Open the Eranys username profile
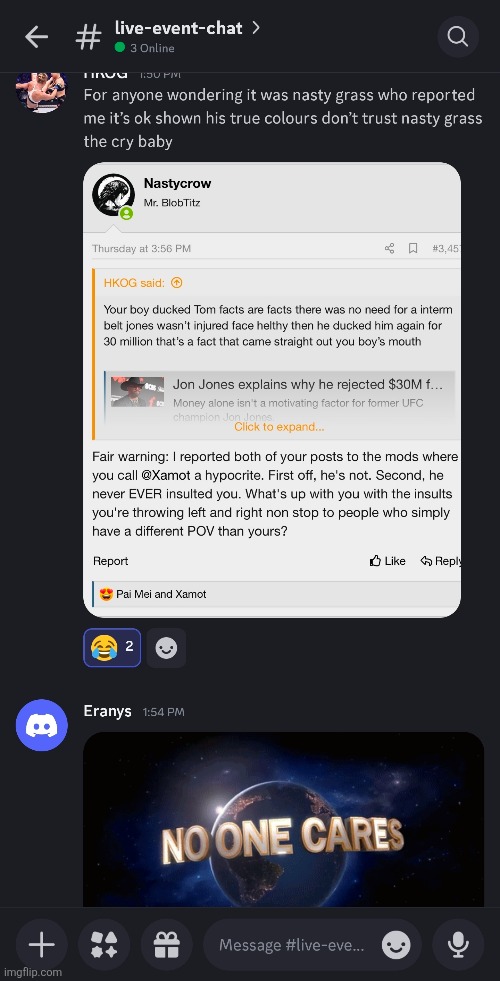Image resolution: width=500 pixels, height=981 pixels. 108,711
